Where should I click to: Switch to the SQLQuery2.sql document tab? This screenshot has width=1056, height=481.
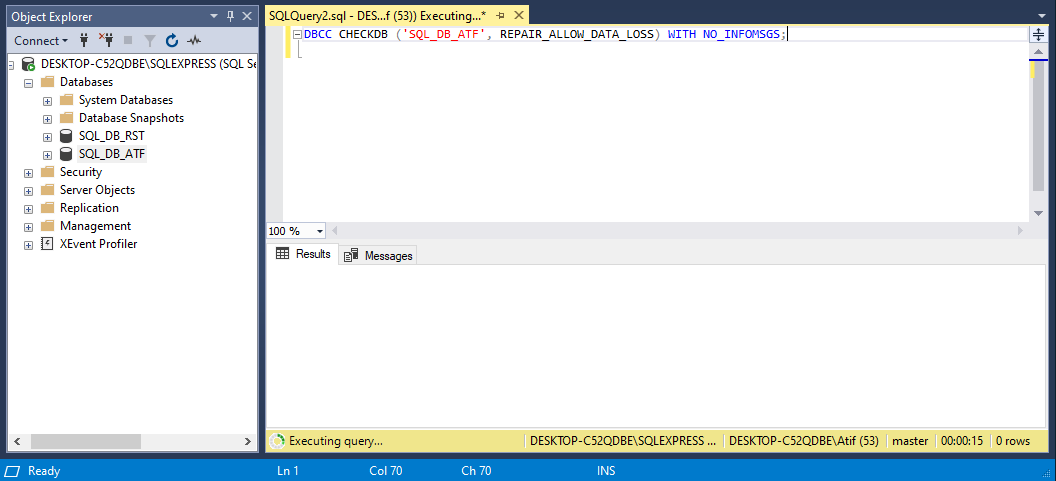pos(377,15)
